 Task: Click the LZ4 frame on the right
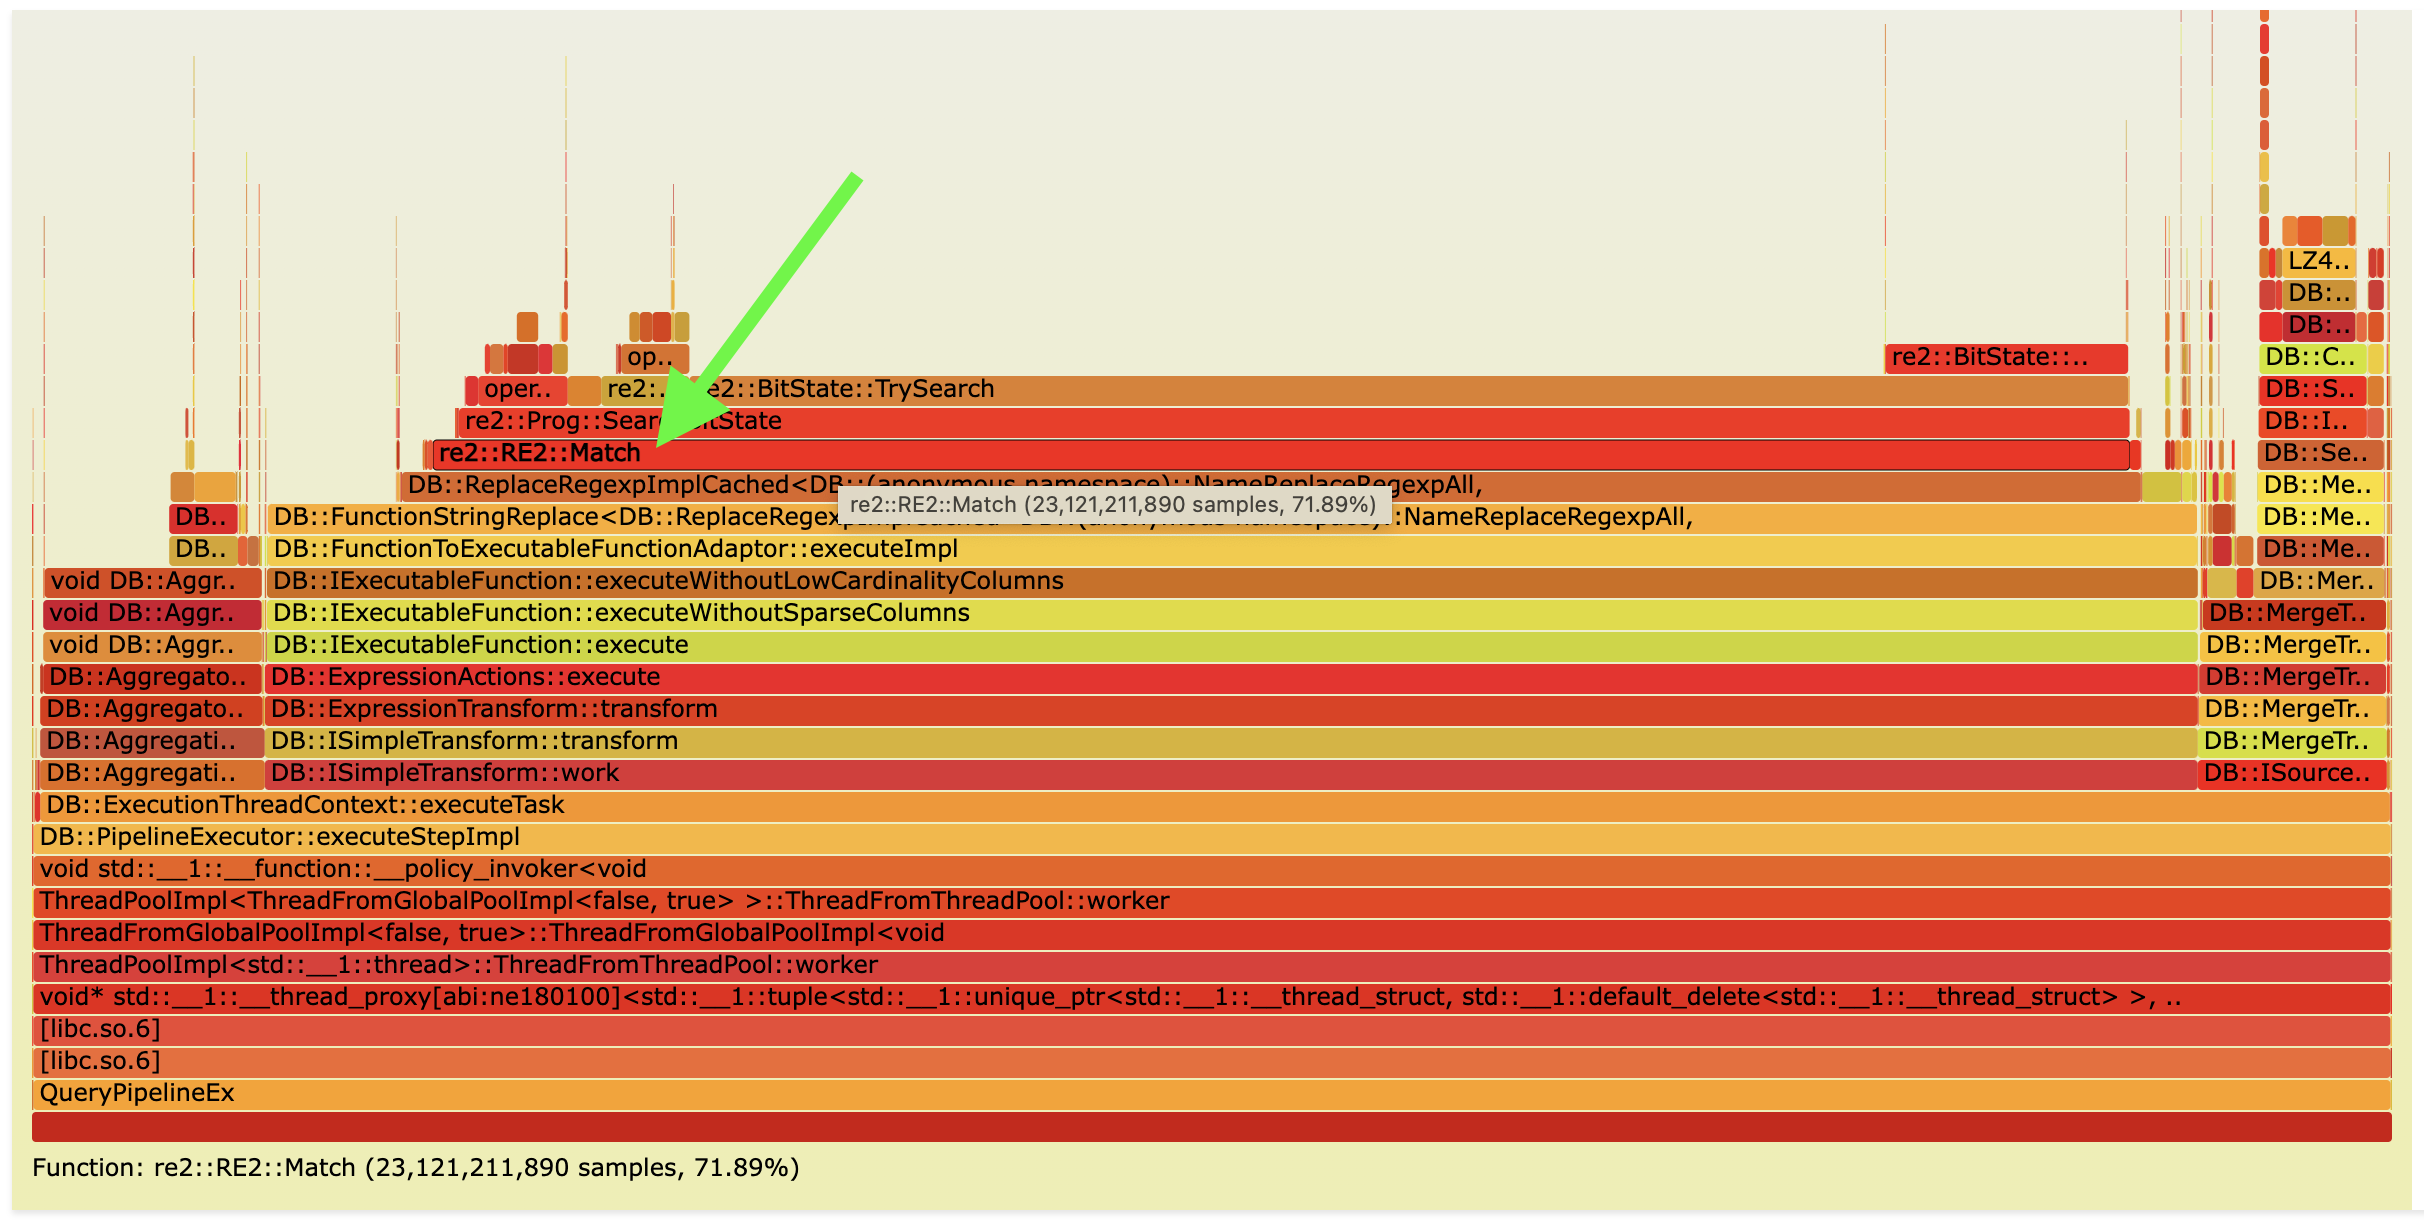(x=2317, y=263)
